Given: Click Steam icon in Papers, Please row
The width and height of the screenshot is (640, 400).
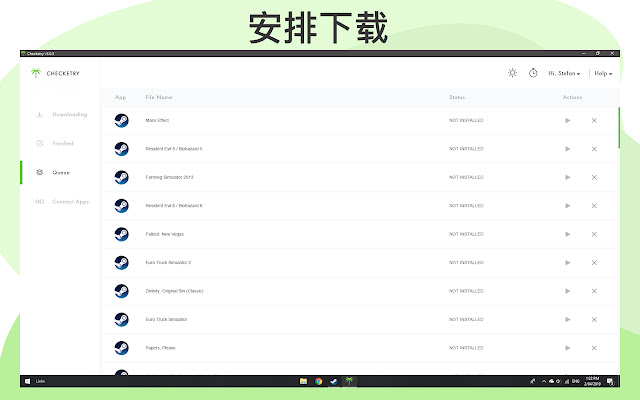Looking at the screenshot, I should click(122, 348).
